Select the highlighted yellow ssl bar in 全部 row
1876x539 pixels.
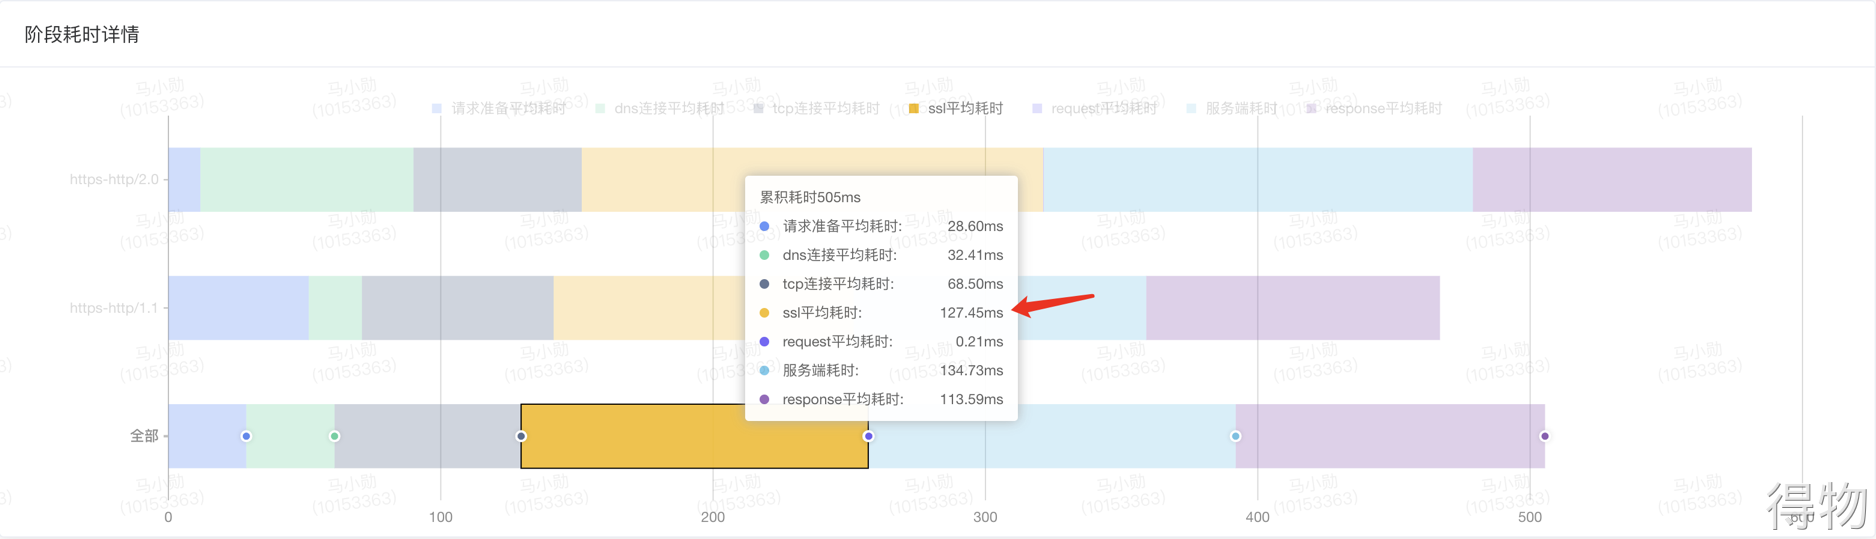(x=694, y=436)
